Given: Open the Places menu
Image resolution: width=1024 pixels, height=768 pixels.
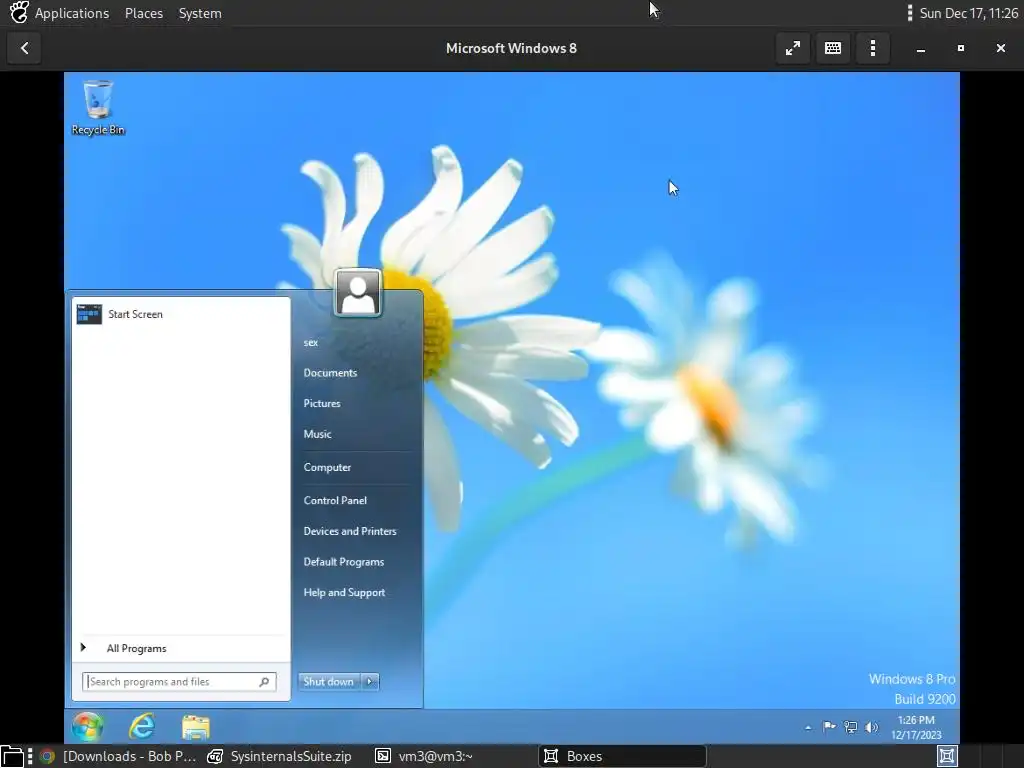Looking at the screenshot, I should click(144, 13).
